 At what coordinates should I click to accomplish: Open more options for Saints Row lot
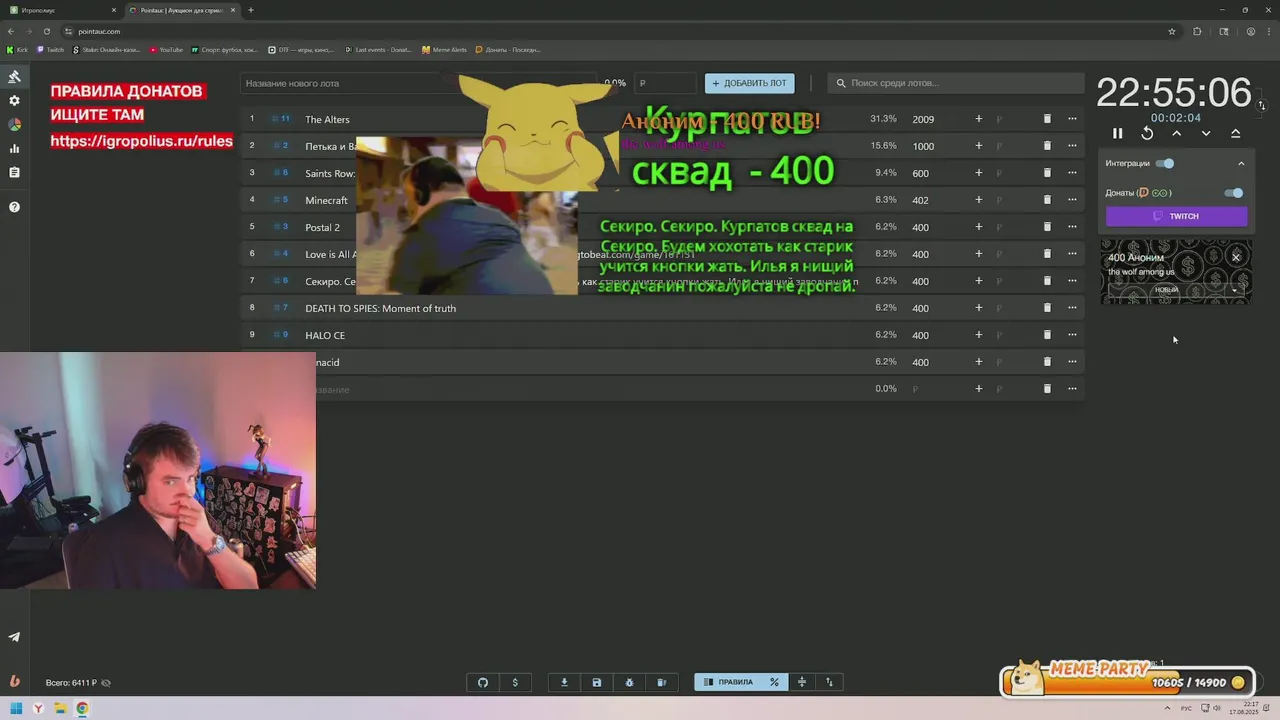pyautogui.click(x=1072, y=173)
